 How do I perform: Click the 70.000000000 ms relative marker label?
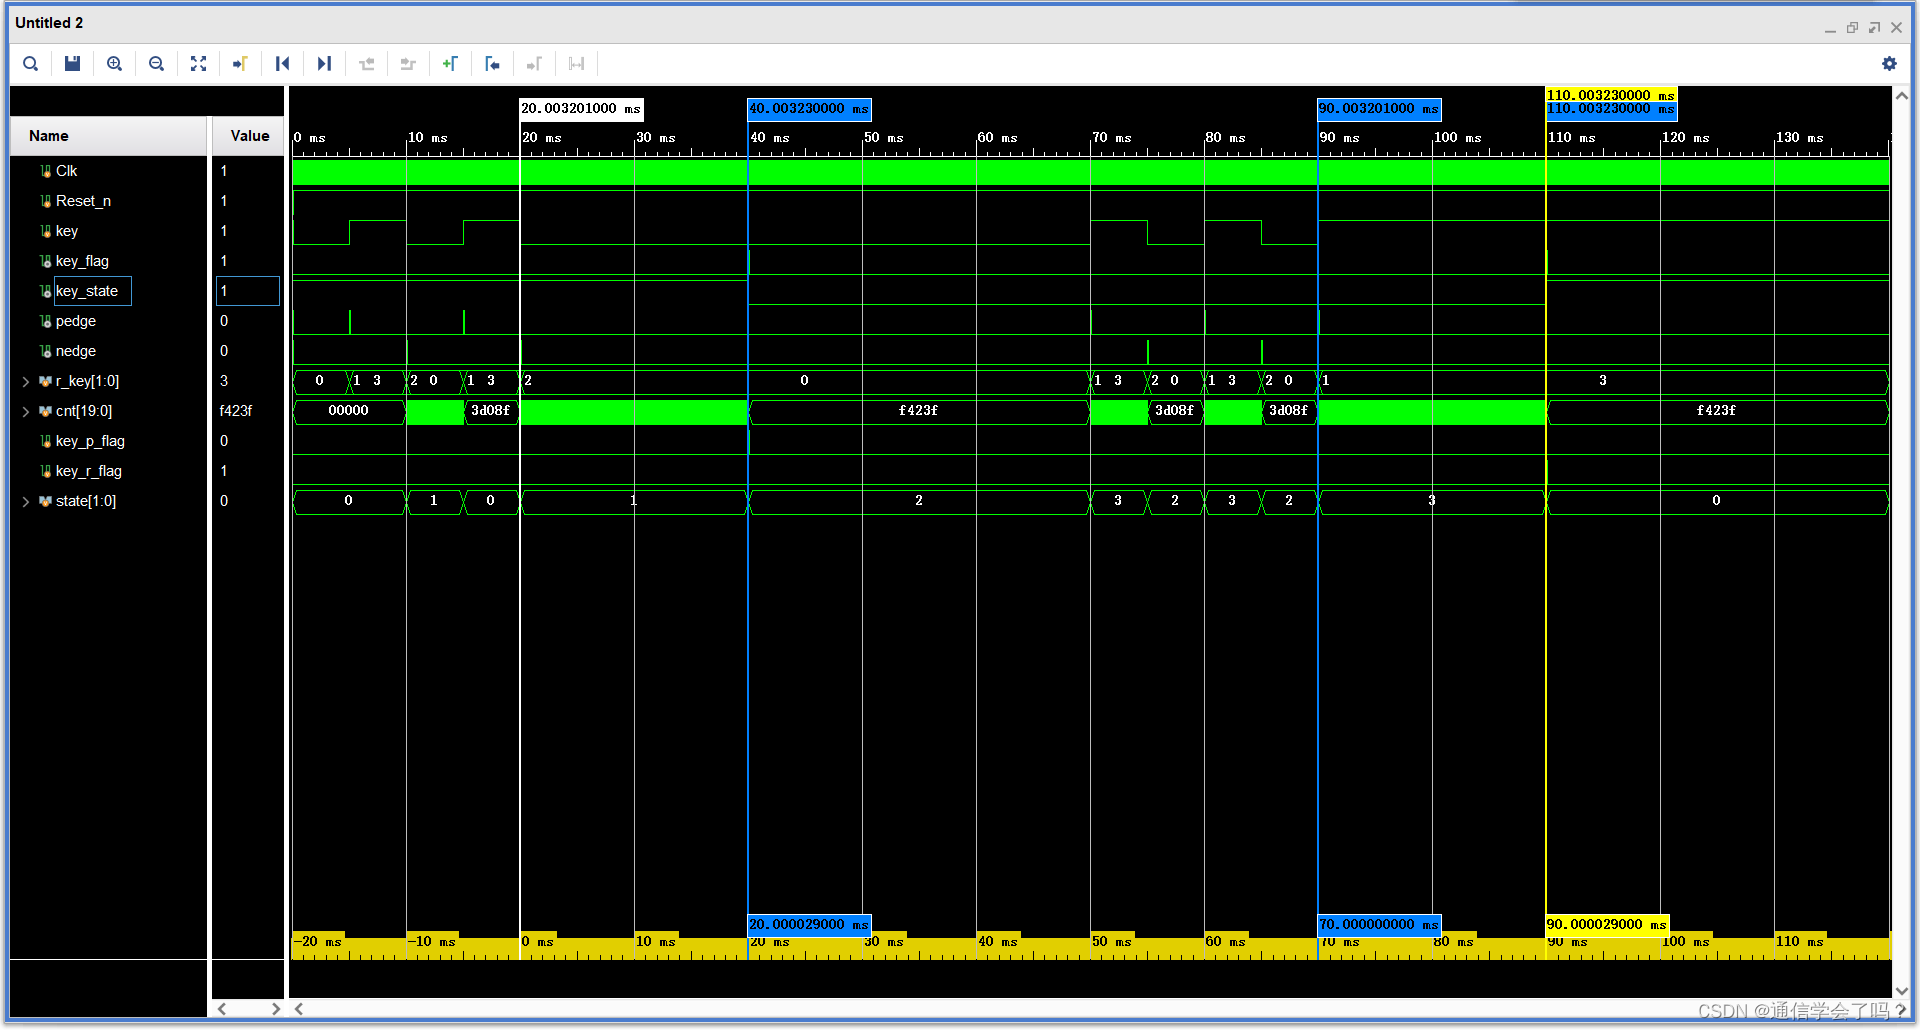point(1379,925)
